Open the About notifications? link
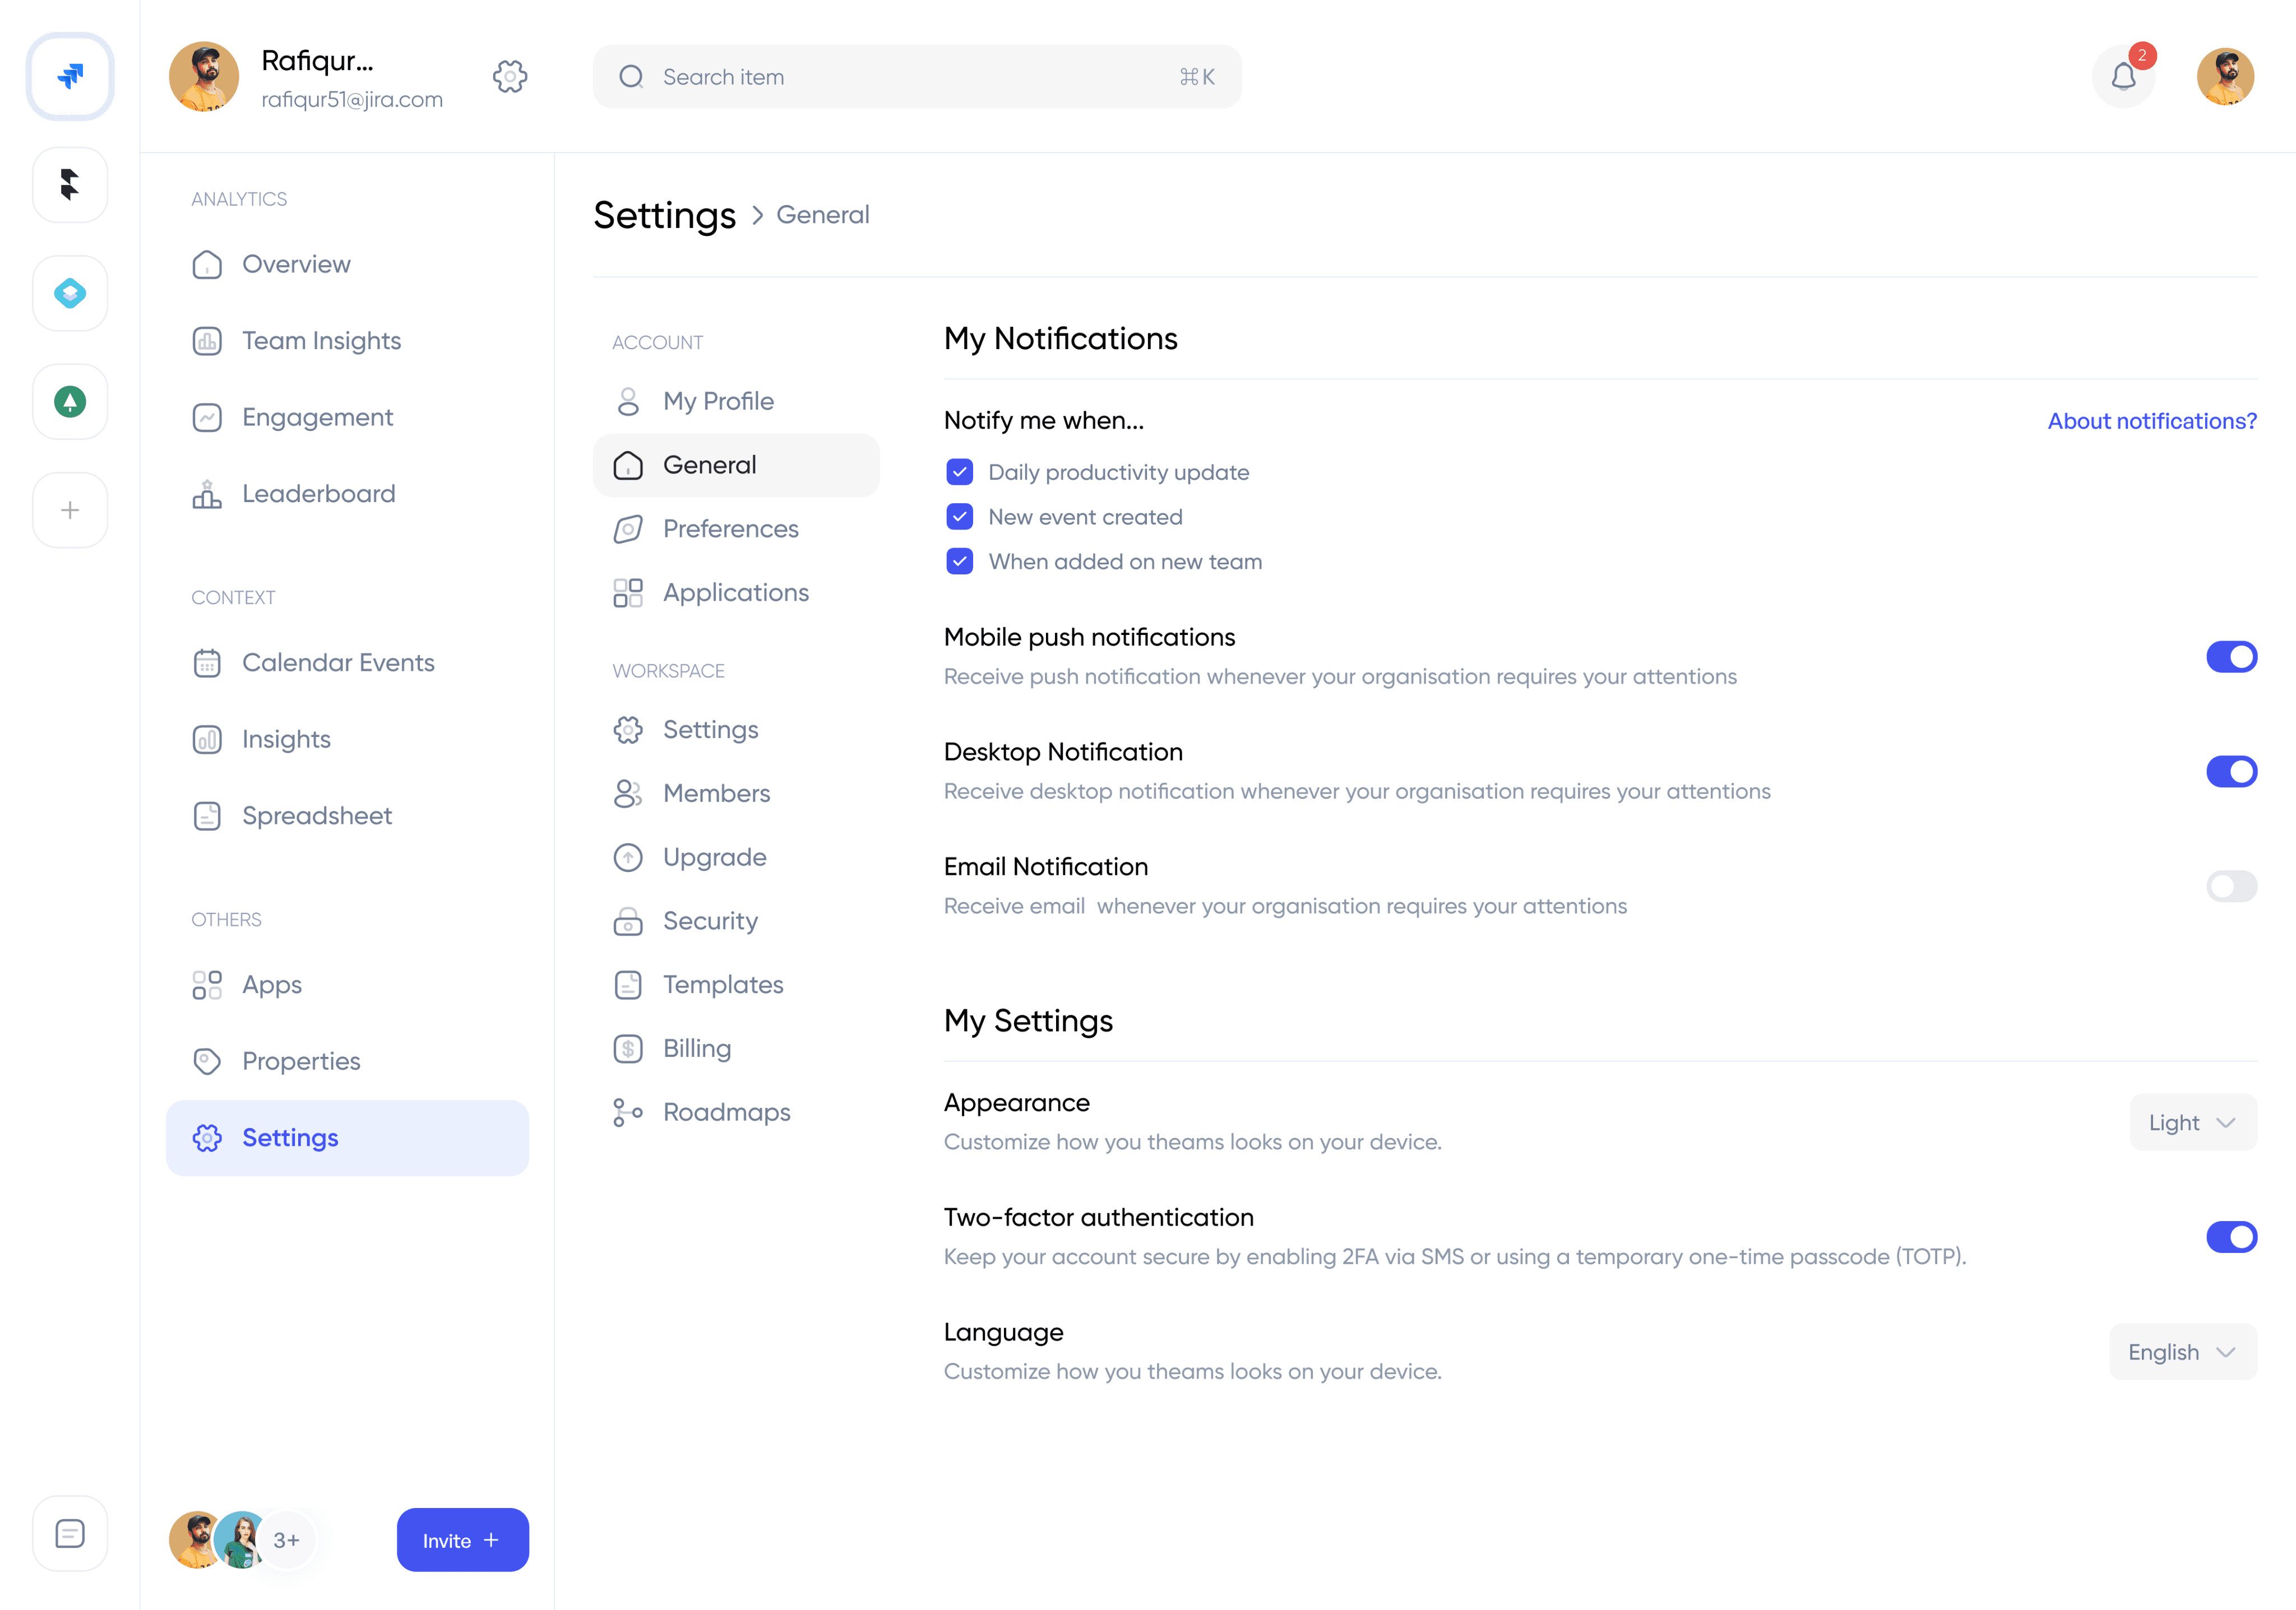 click(x=2152, y=421)
